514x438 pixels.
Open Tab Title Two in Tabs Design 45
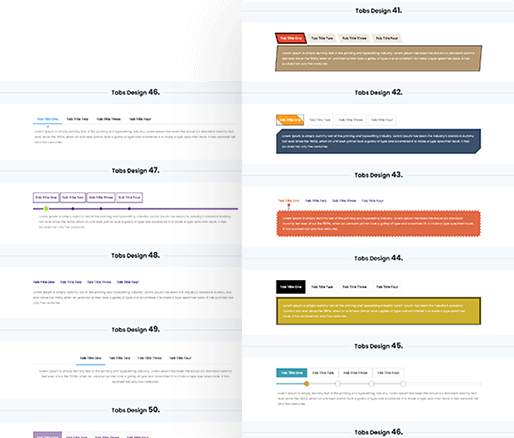click(323, 373)
